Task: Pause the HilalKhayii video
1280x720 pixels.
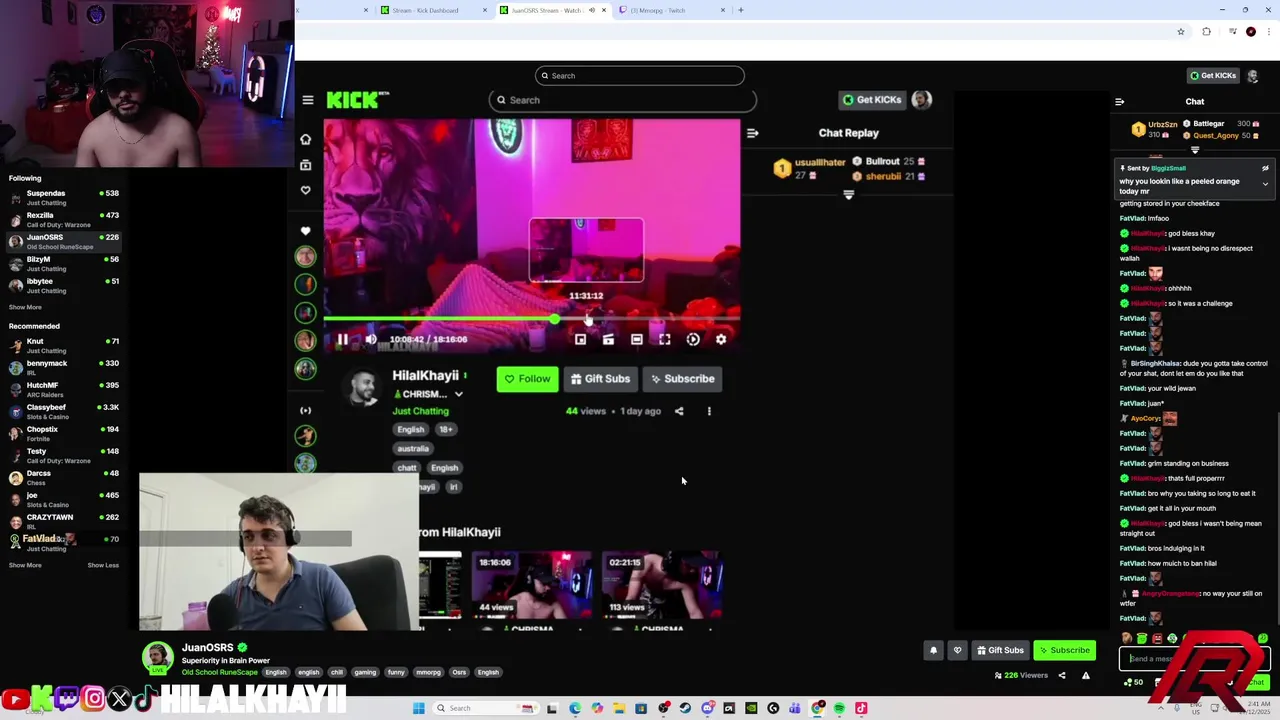Action: pos(342,339)
